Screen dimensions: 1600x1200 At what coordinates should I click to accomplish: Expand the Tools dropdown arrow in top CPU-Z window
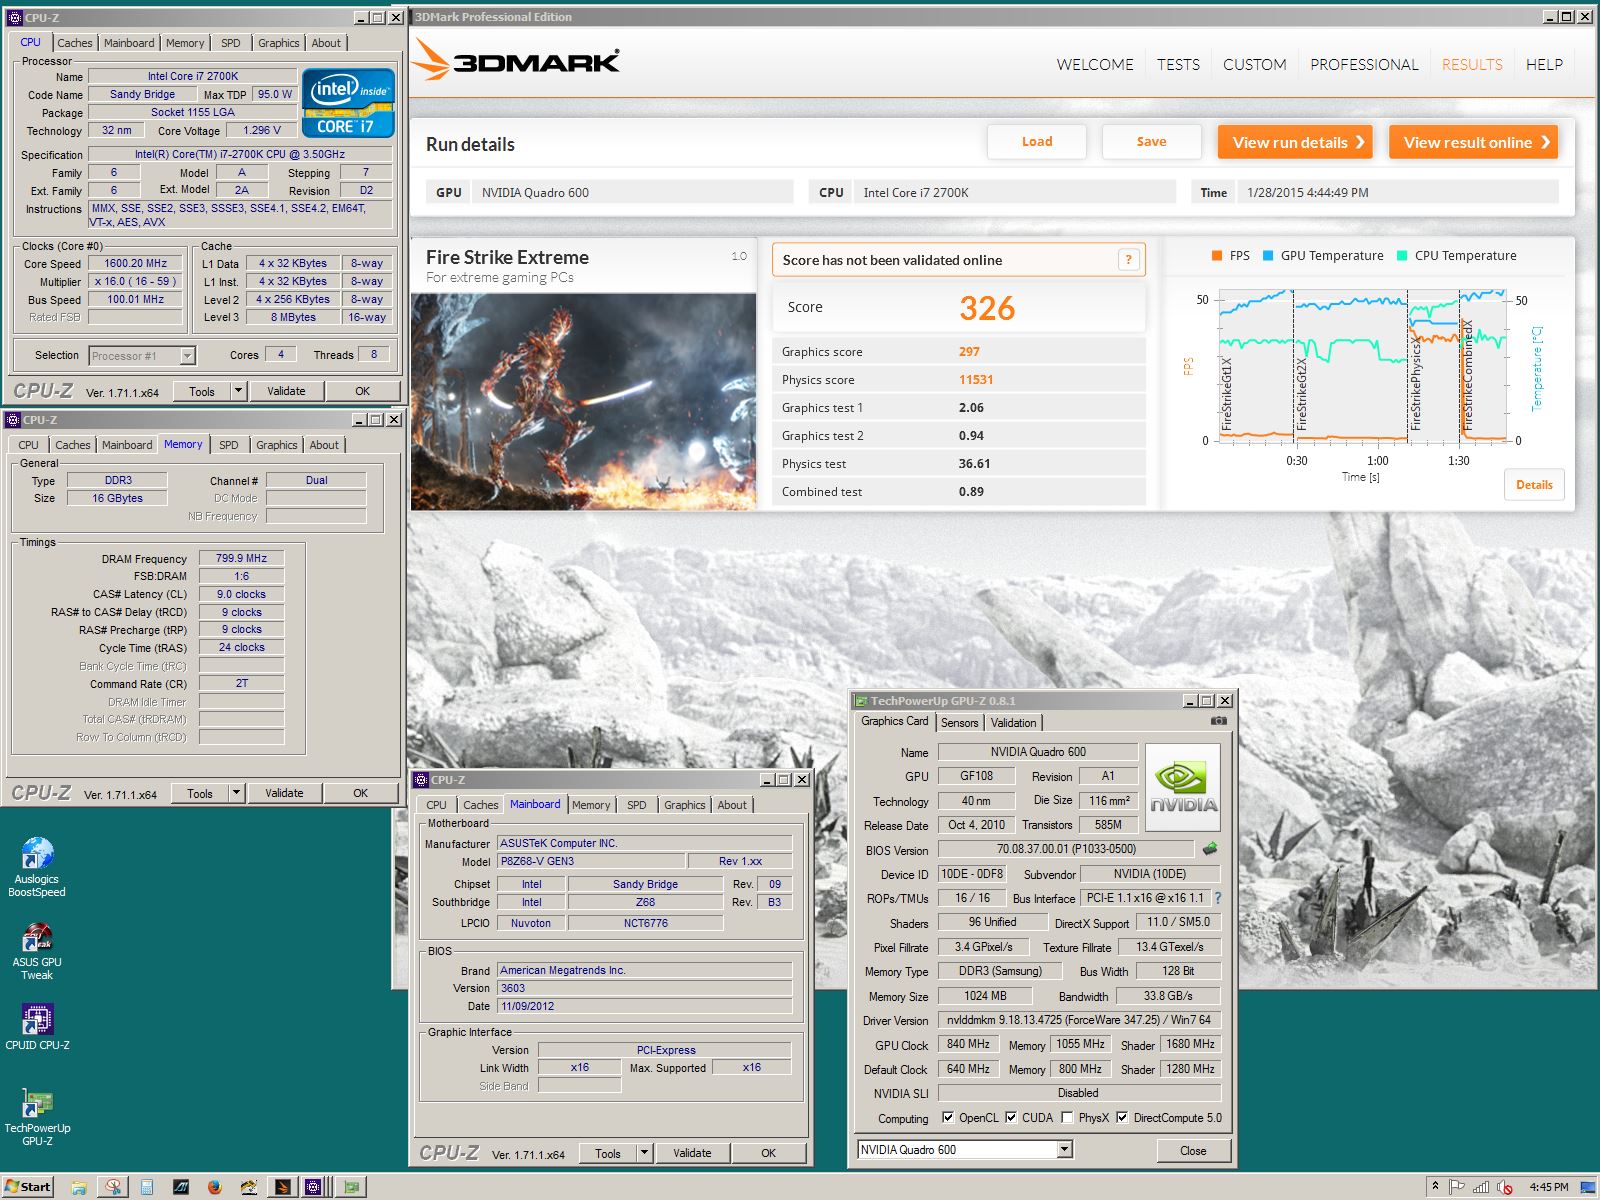[x=238, y=391]
